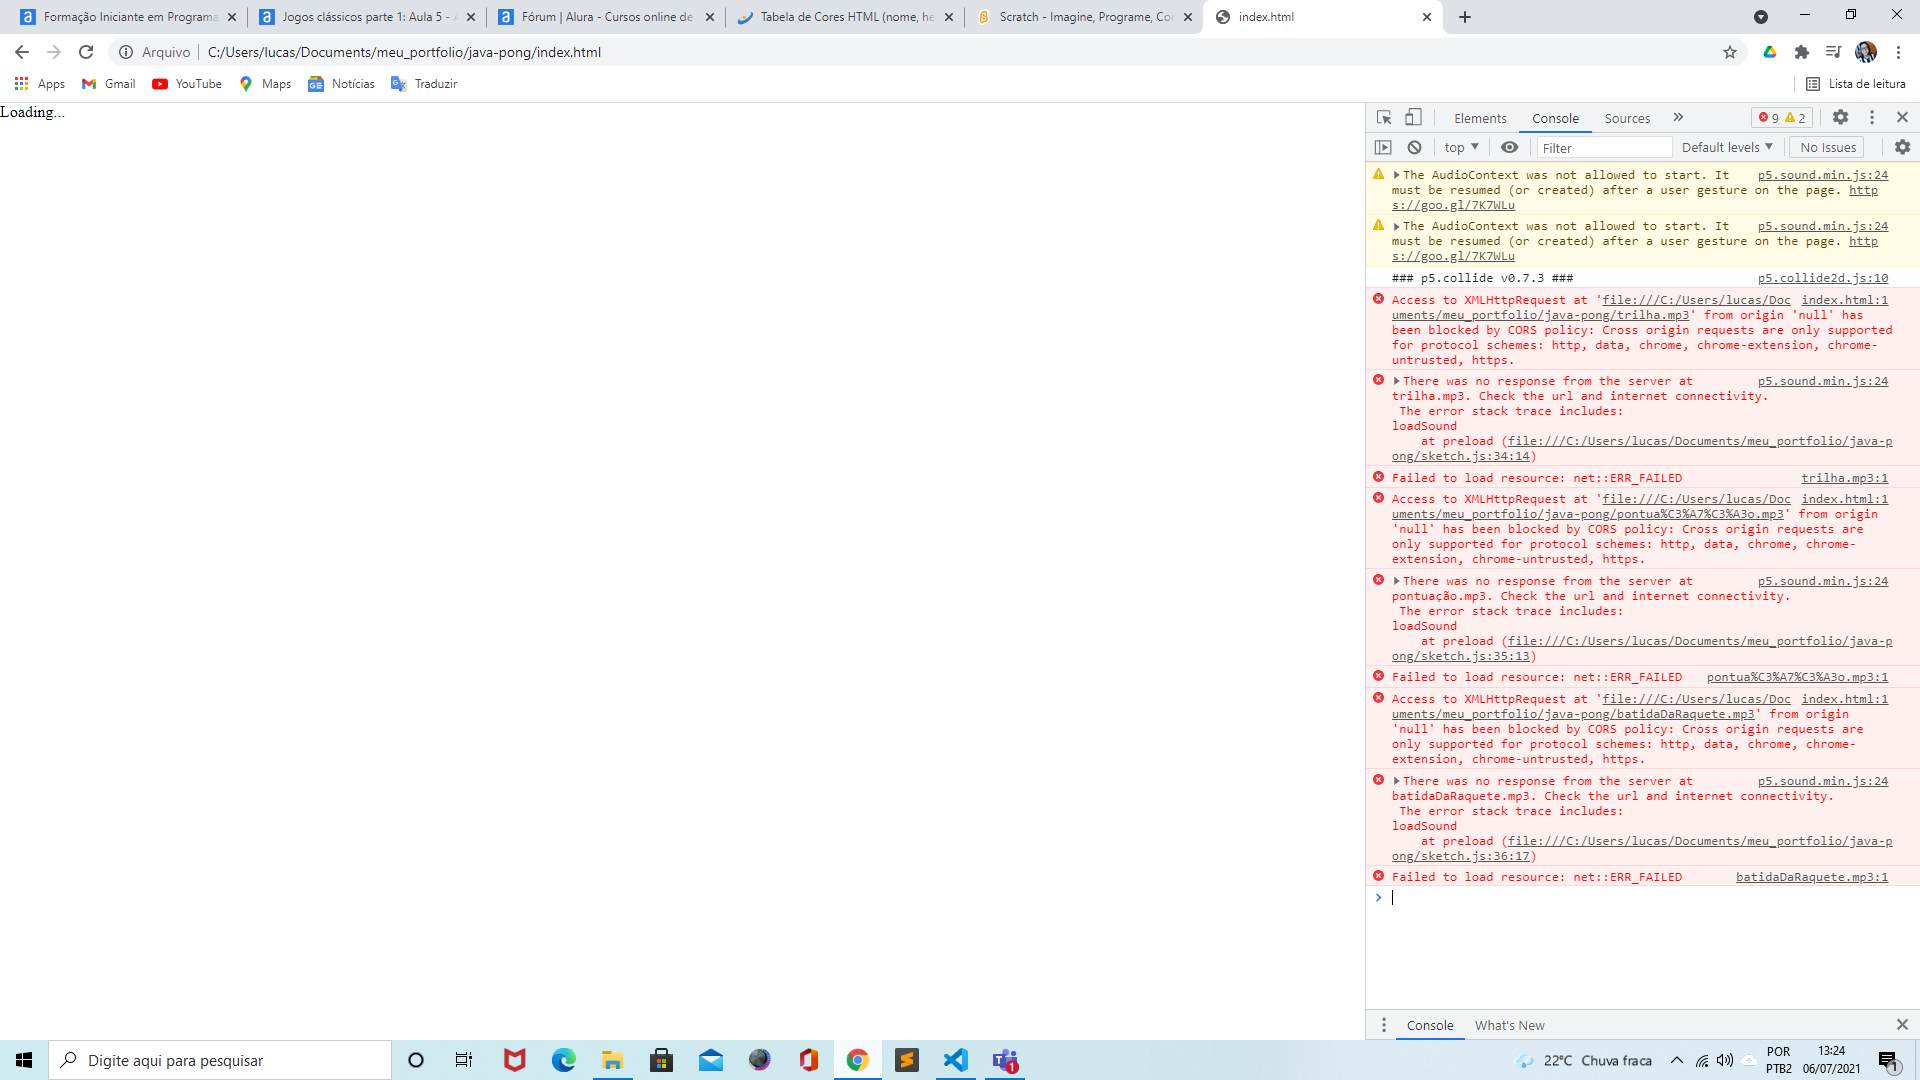Expand the first AudioContext warning message
The image size is (1920, 1080).
(x=1397, y=175)
